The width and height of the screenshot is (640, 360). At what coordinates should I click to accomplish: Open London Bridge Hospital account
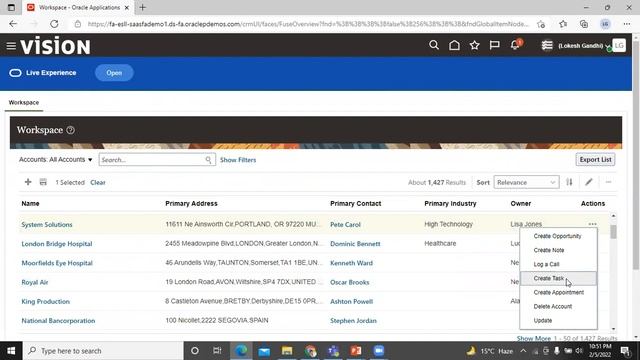coord(57,244)
